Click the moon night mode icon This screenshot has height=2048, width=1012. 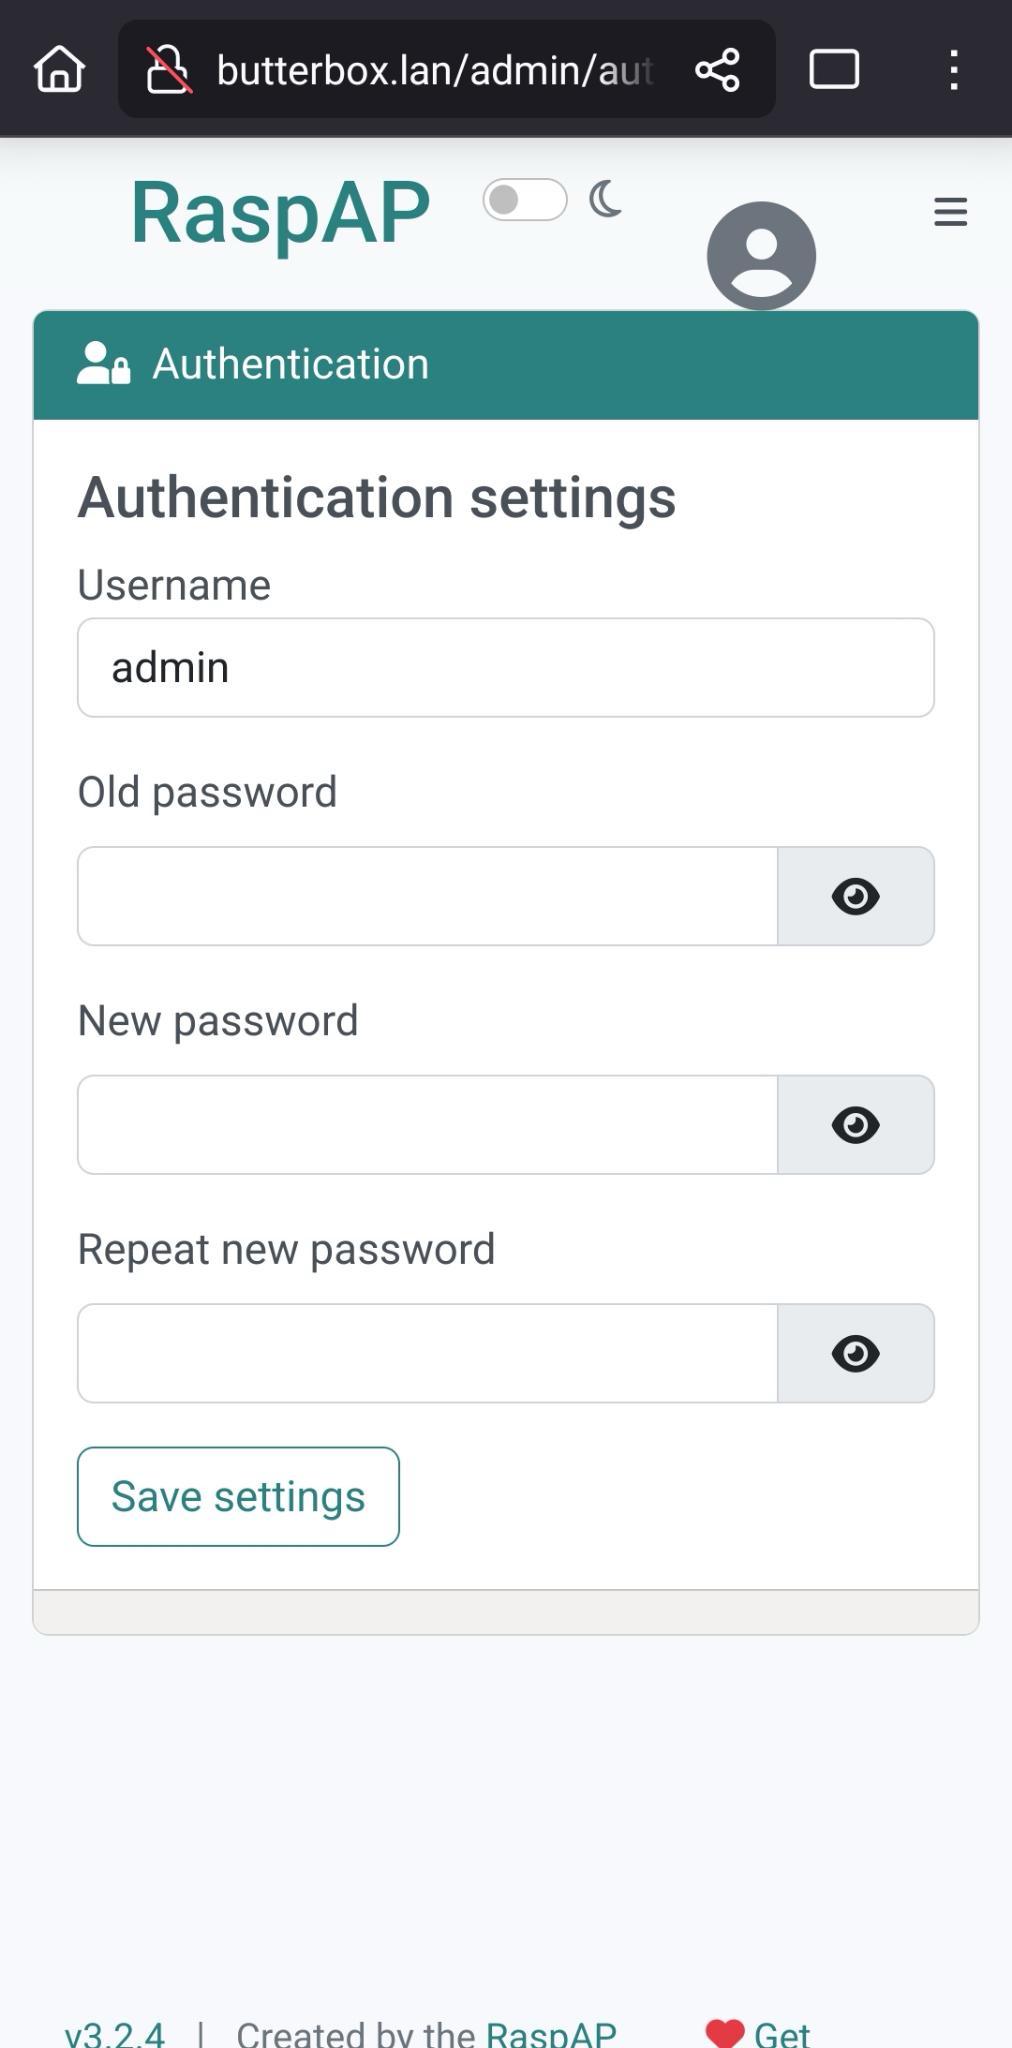click(605, 200)
